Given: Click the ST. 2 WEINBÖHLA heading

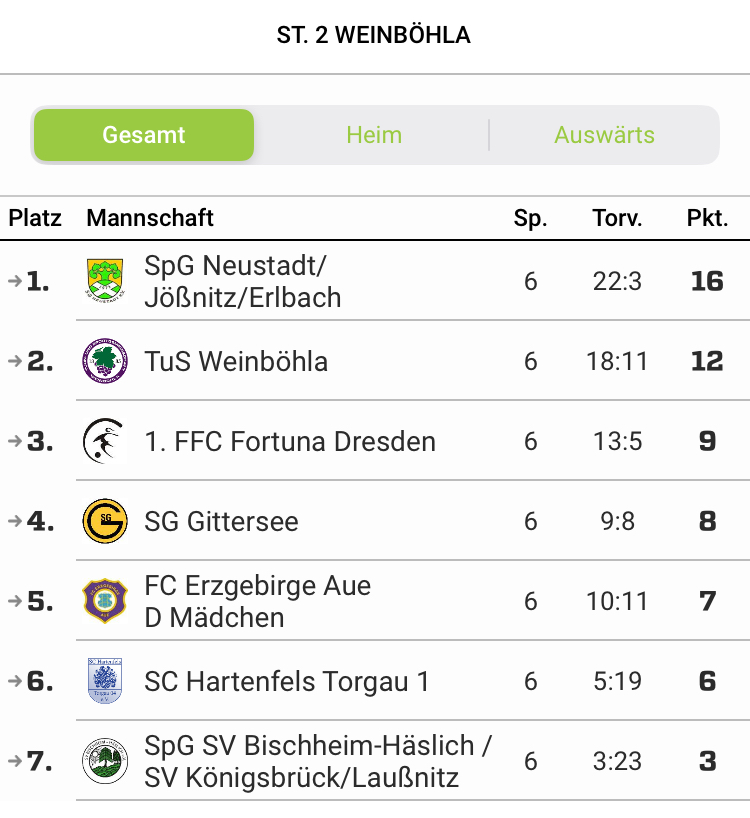Looking at the screenshot, I should click(374, 35).
